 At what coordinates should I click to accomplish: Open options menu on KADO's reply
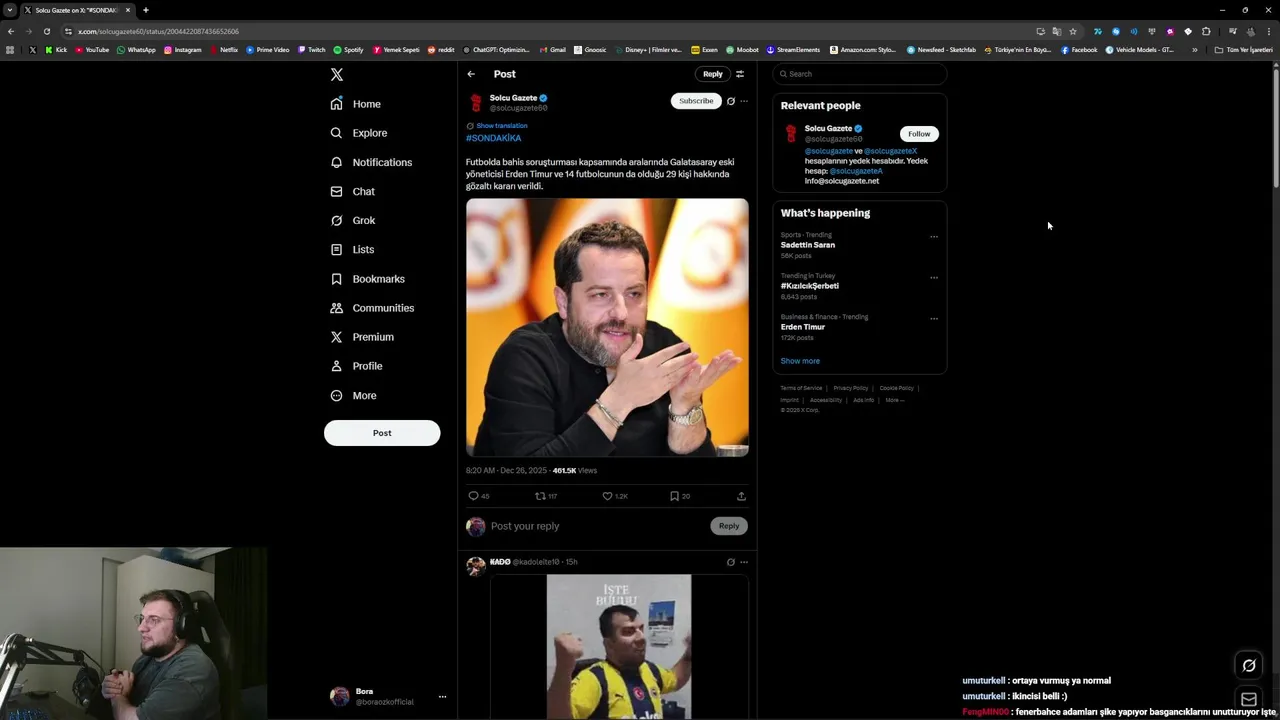744,562
